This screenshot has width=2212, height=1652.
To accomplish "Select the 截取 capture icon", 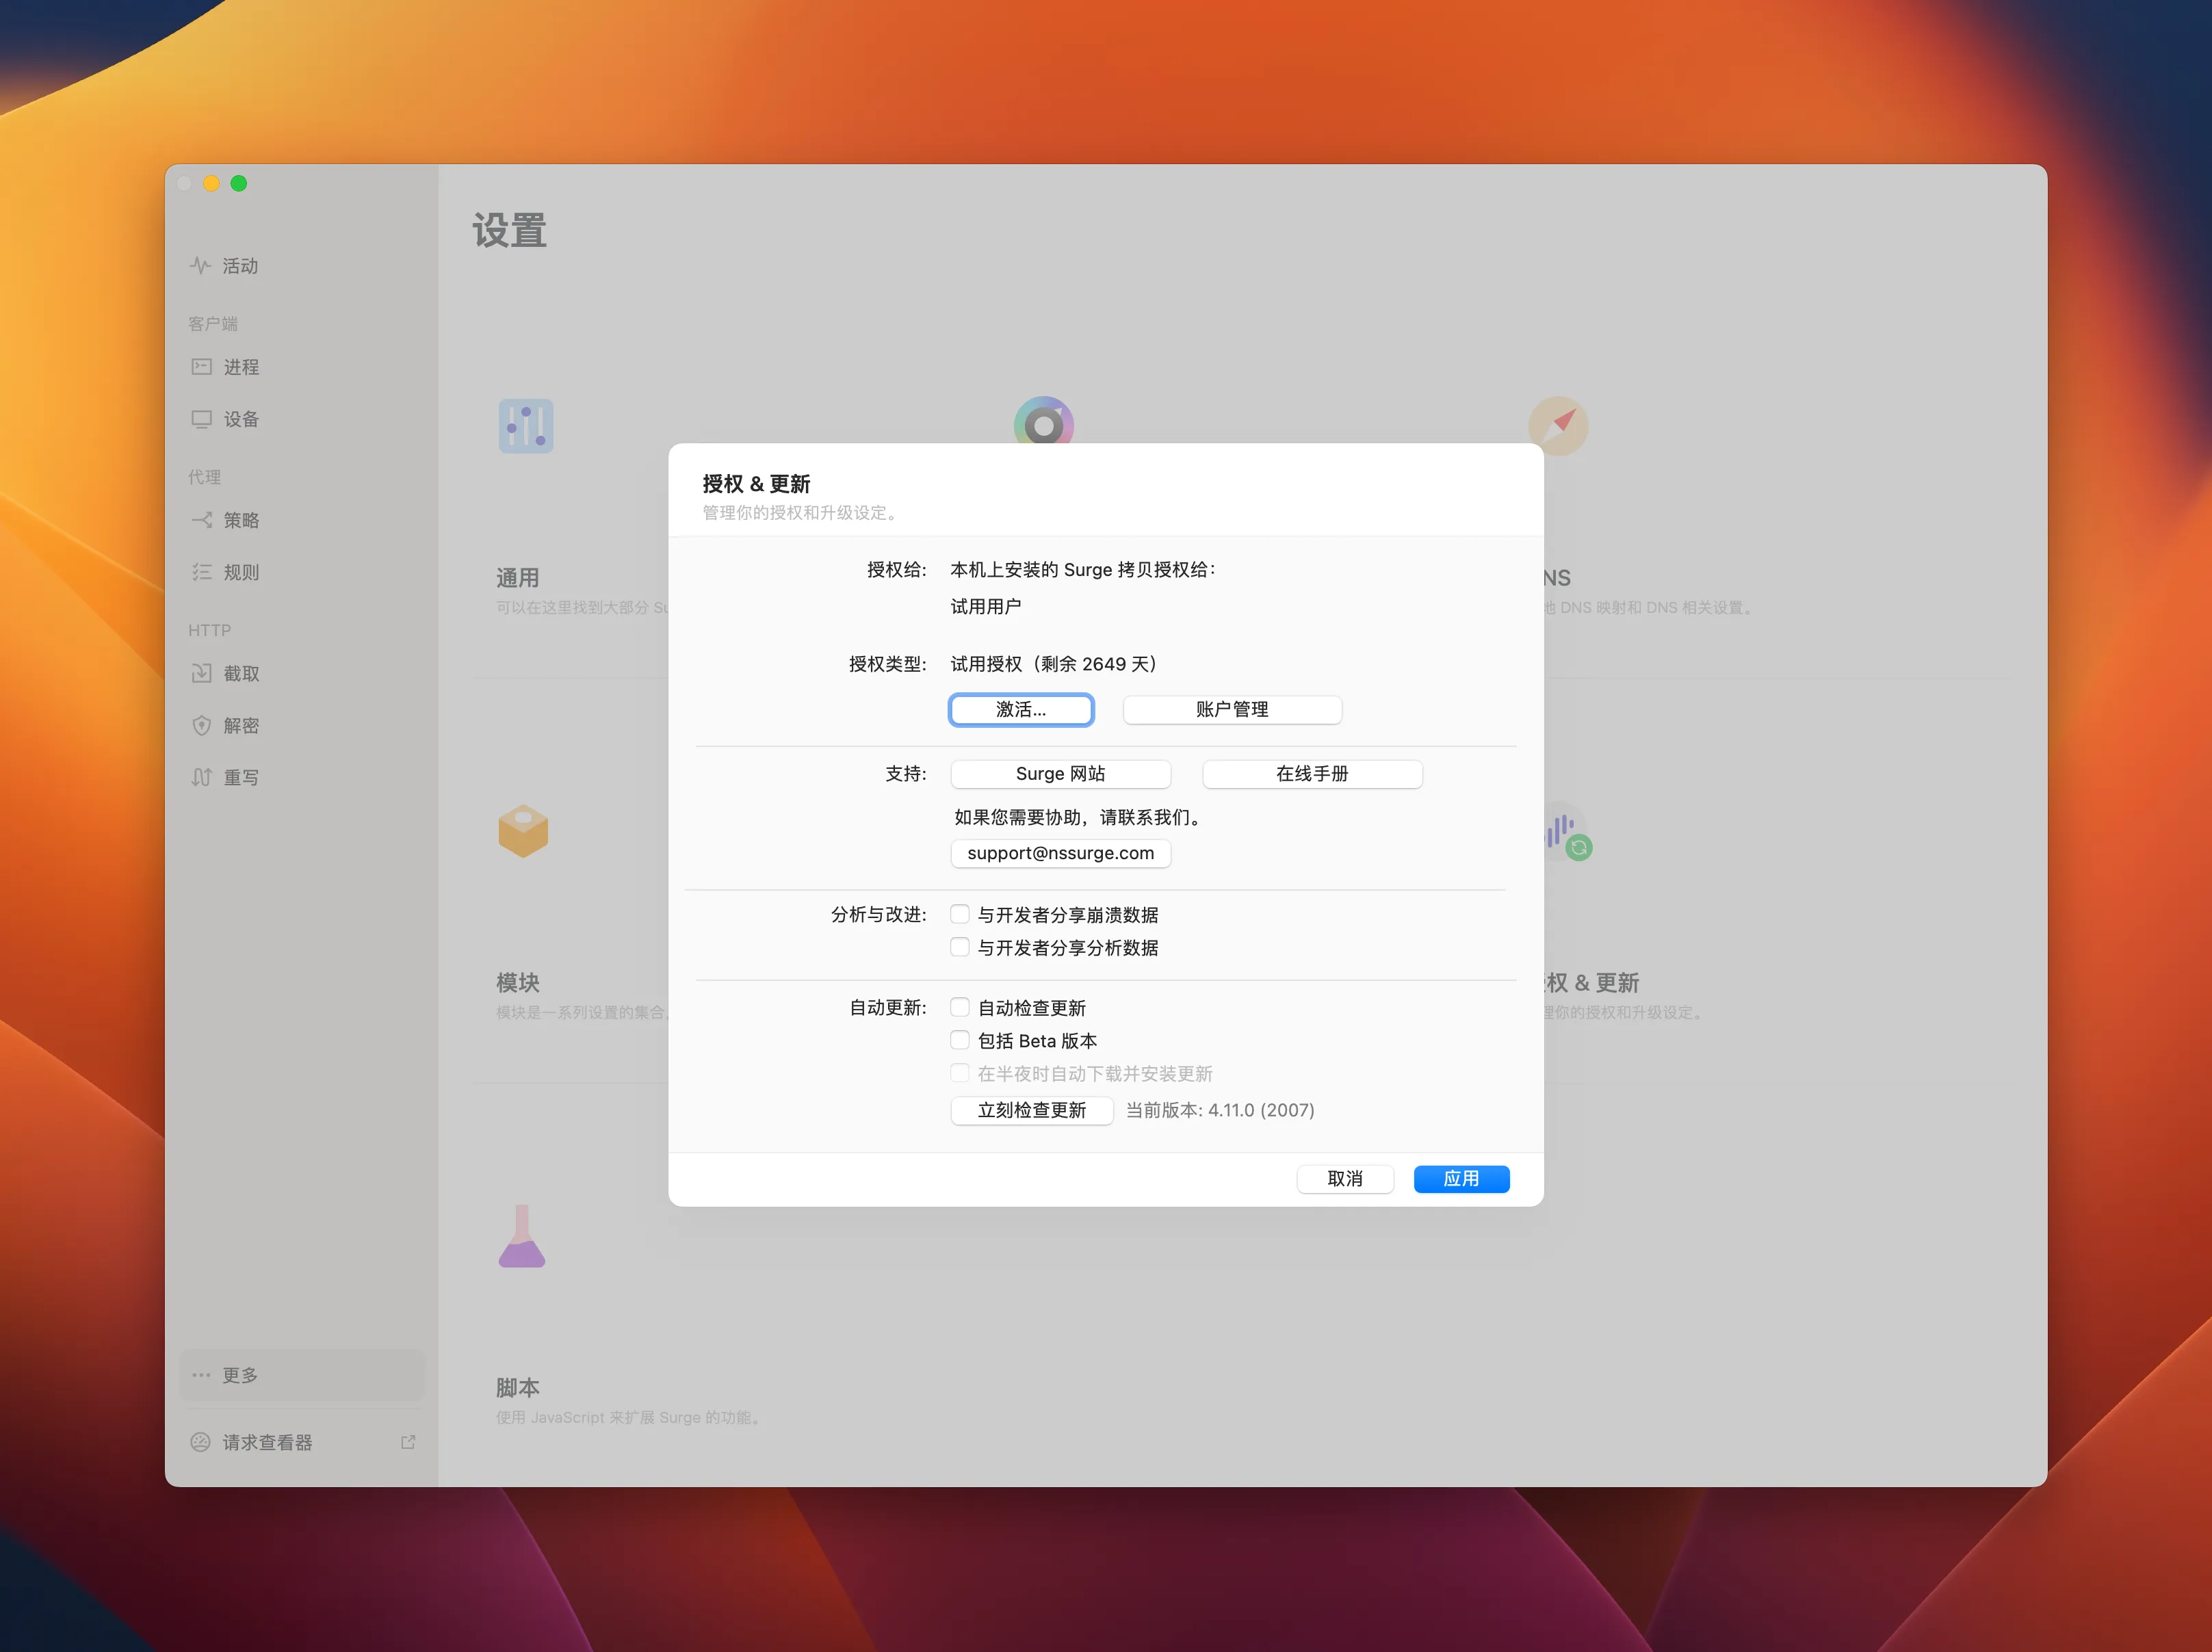I will coord(201,674).
